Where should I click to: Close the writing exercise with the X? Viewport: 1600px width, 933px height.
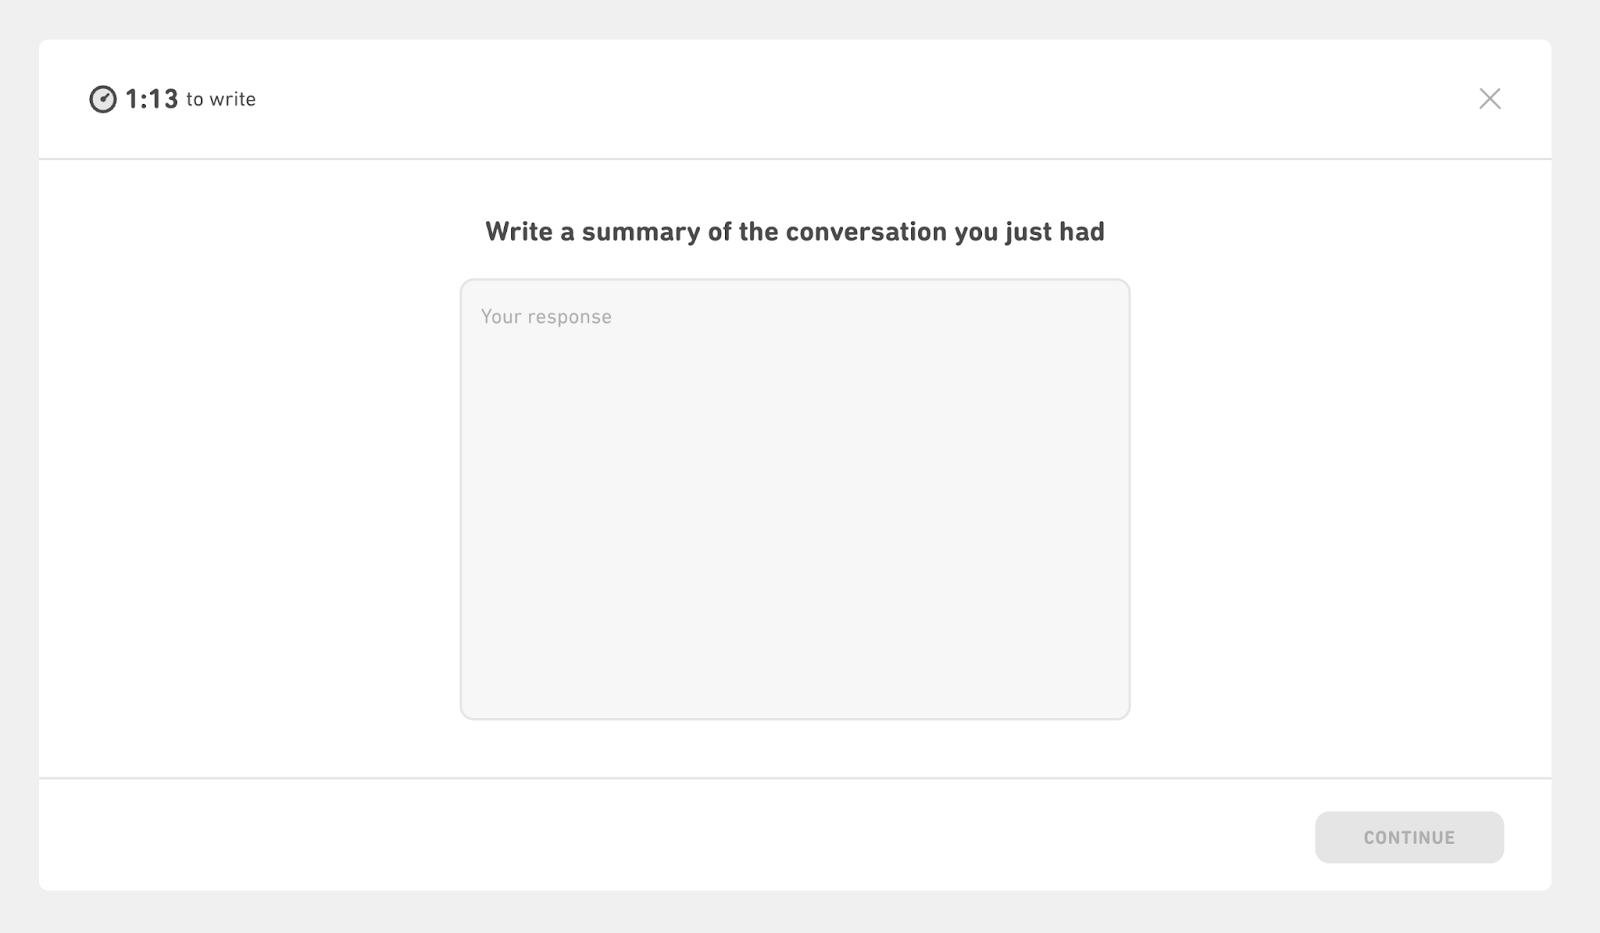pos(1489,98)
